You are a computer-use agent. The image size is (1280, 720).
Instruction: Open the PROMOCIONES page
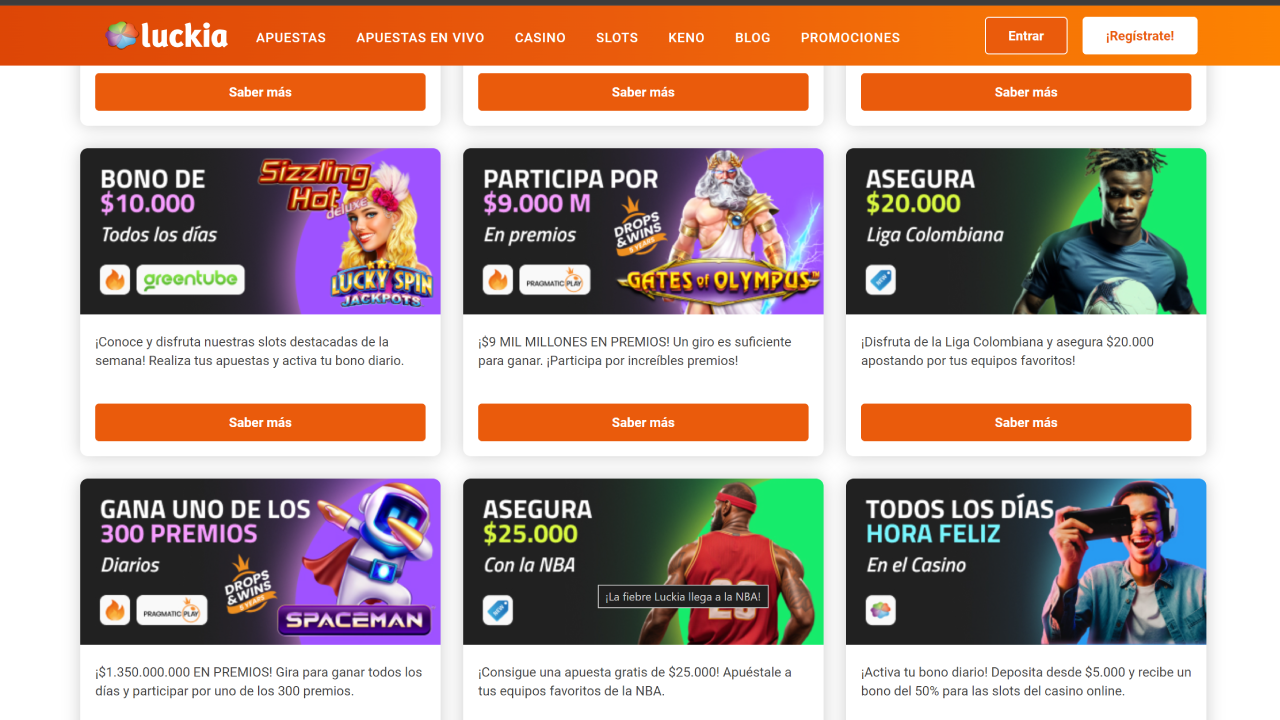click(x=850, y=38)
